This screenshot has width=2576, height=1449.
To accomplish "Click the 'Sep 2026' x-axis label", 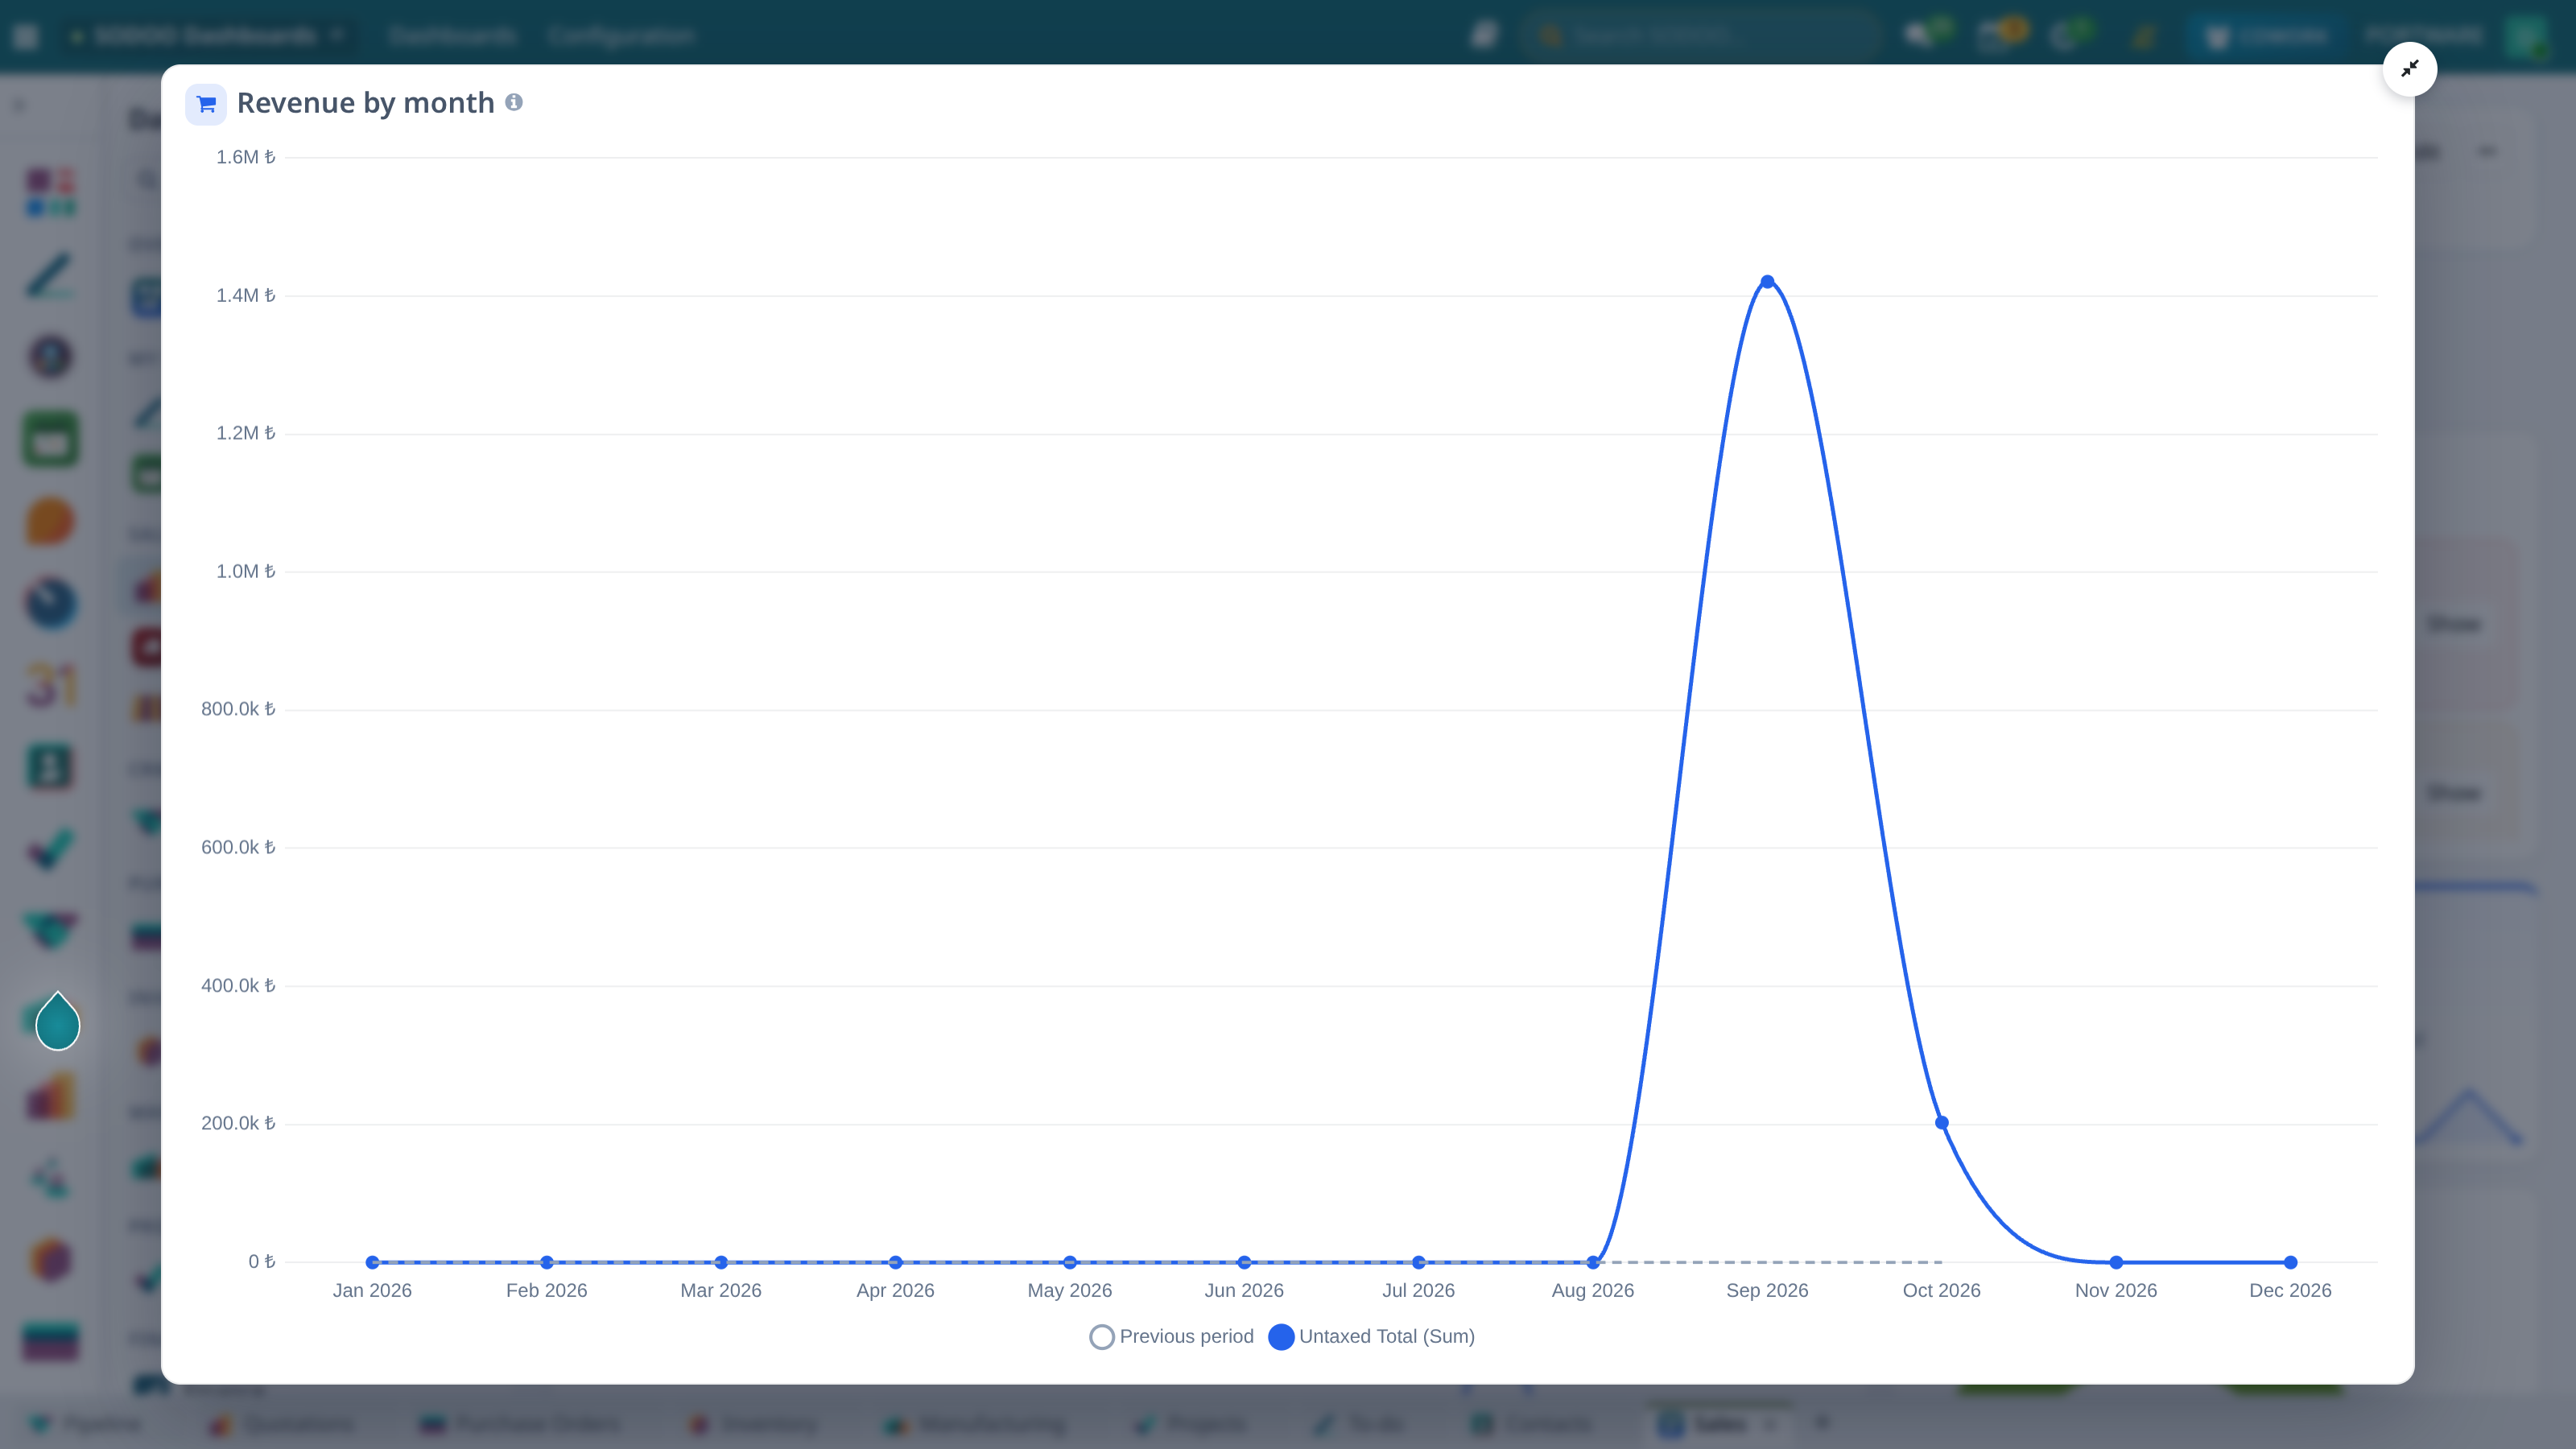I will (x=1767, y=1290).
